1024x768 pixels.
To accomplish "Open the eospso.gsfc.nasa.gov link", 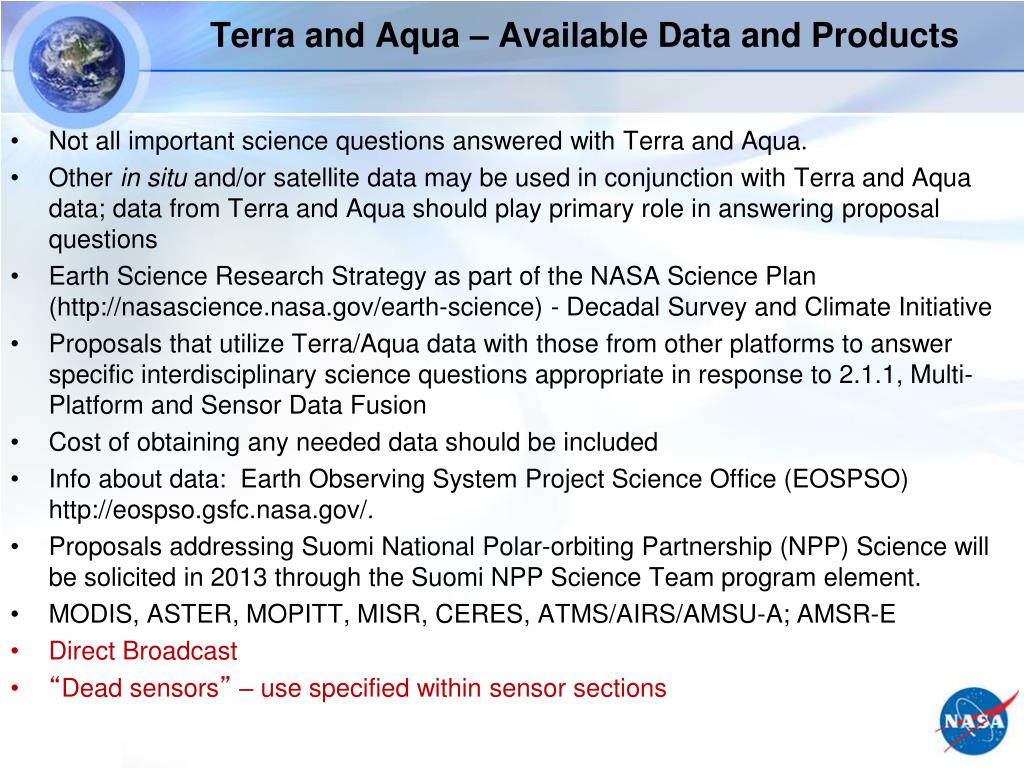I will click(211, 510).
